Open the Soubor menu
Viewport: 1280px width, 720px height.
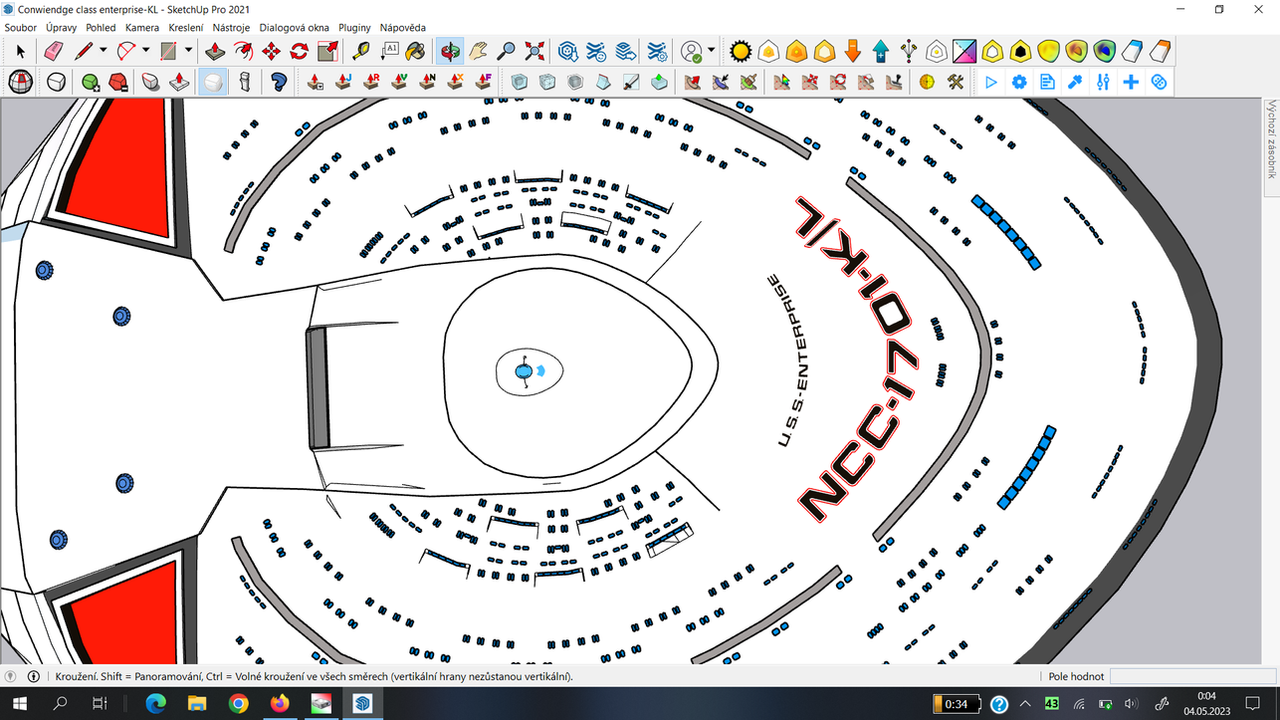pos(21,28)
